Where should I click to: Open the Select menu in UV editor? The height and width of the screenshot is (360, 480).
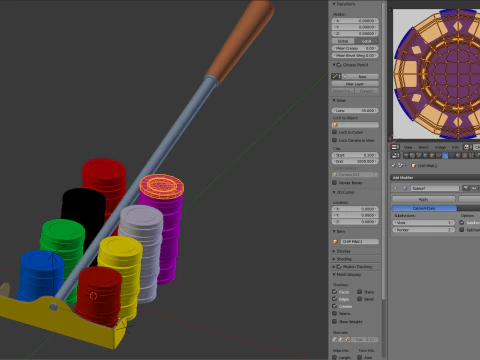[423, 147]
